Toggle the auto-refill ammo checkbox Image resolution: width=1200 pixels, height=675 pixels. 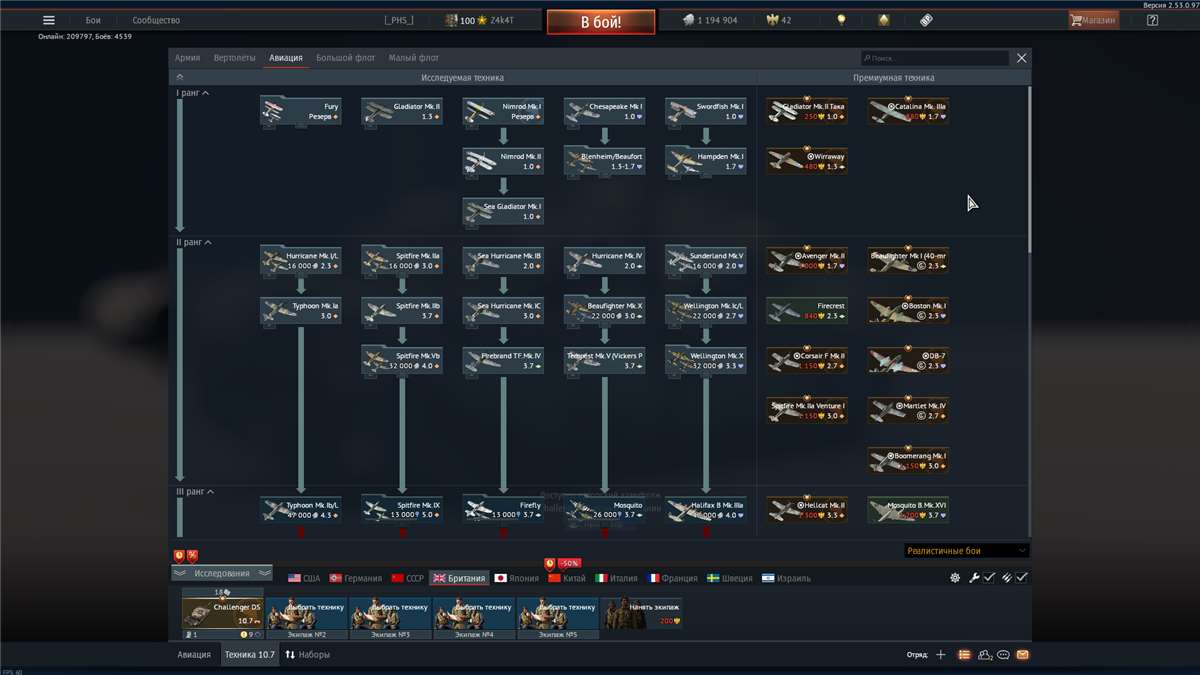pos(1022,578)
